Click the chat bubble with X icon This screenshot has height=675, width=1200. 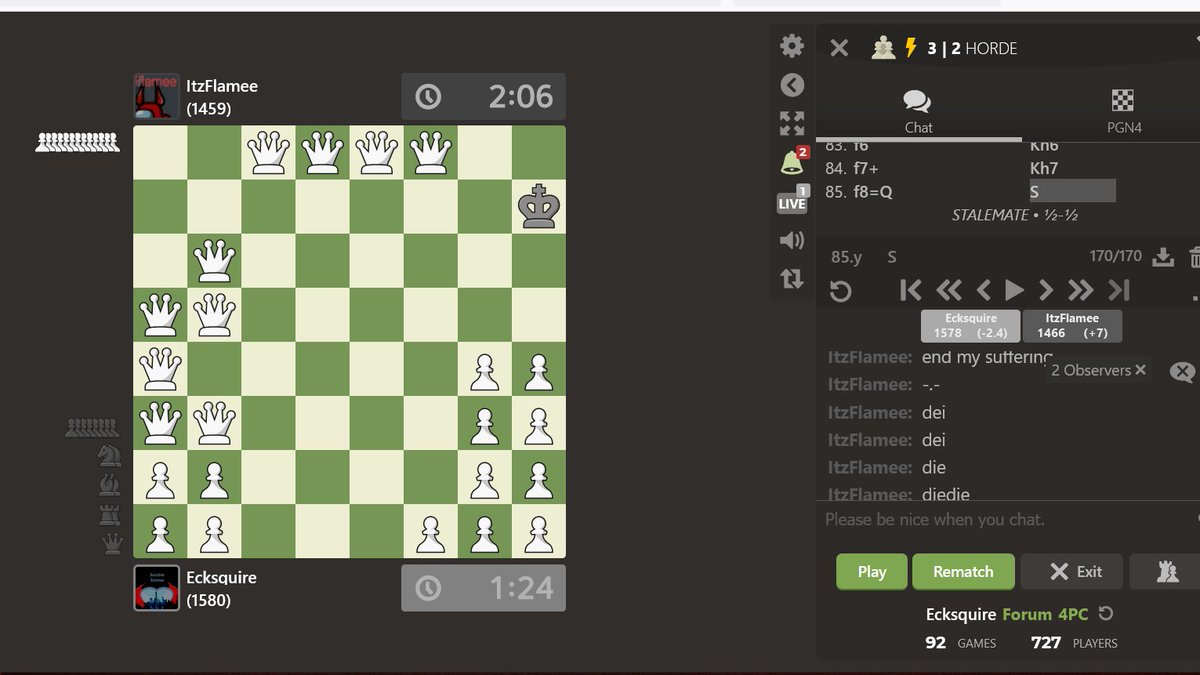click(x=1182, y=372)
